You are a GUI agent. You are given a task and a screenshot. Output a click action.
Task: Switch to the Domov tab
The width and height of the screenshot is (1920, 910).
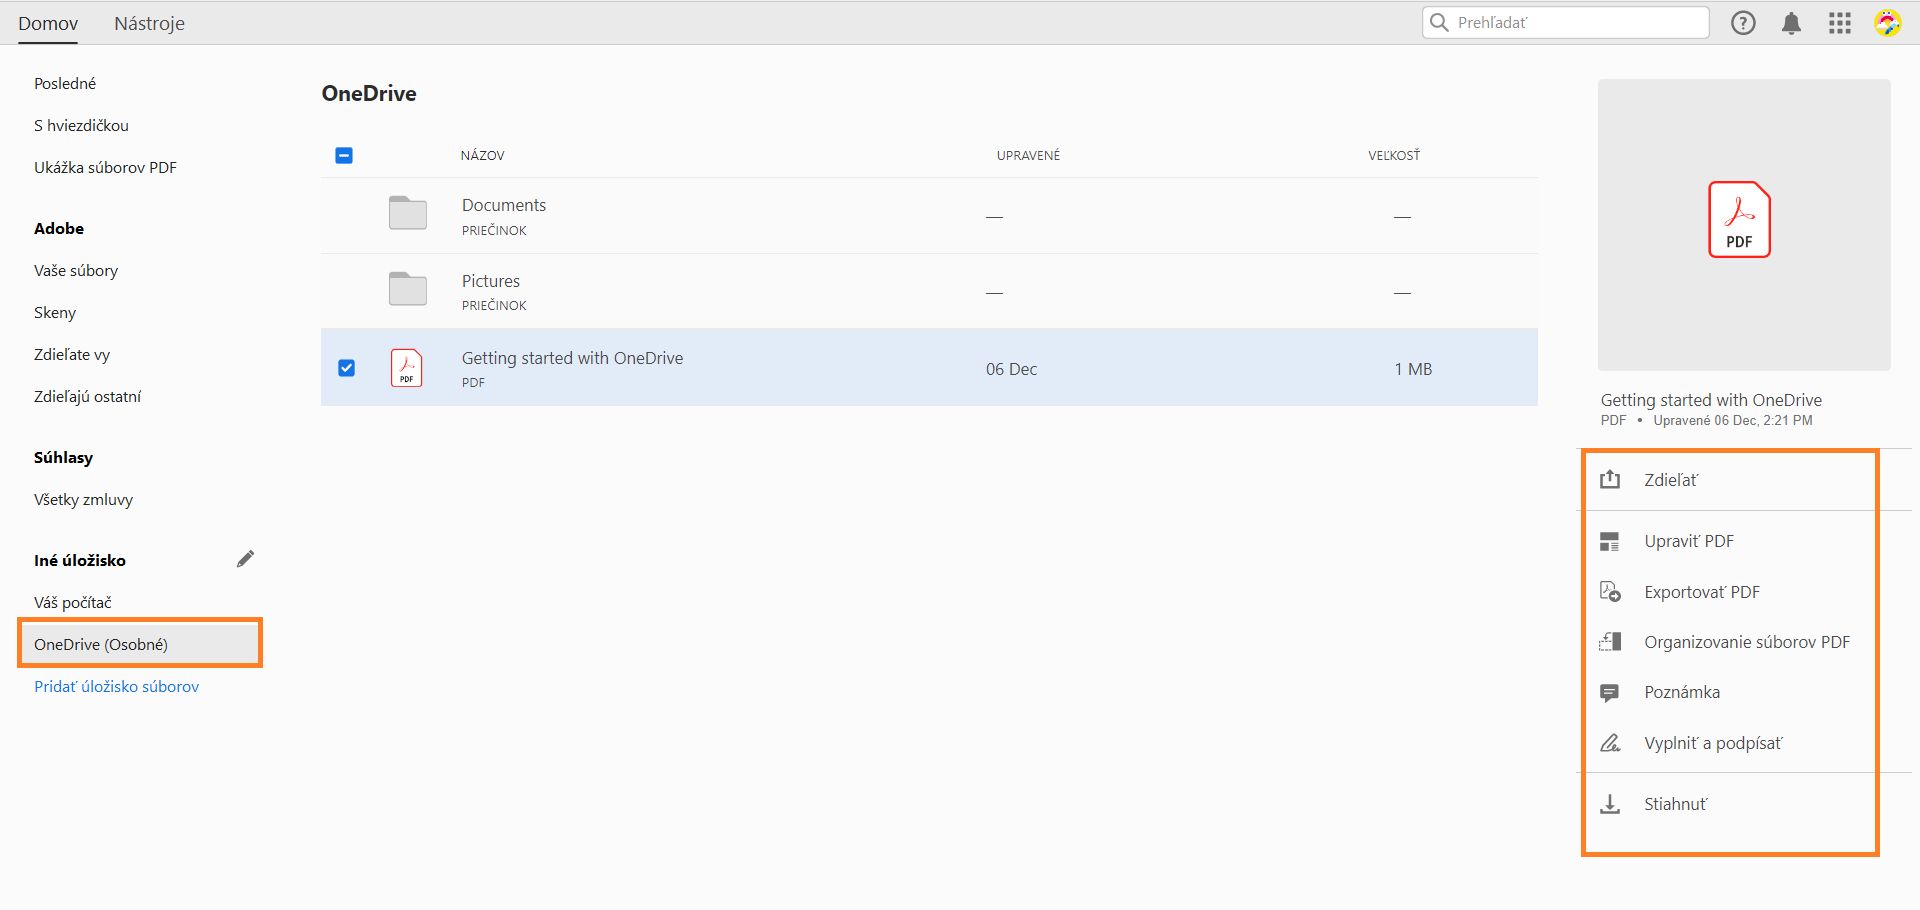(47, 22)
